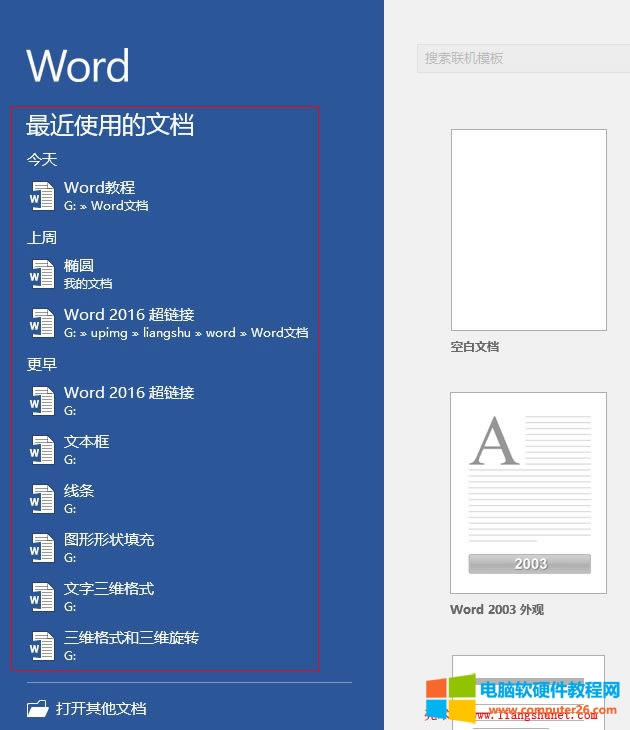Viewport: 630px width, 730px height.
Task: Open "Word 2016 超链接" title under 更早
Action: point(129,393)
